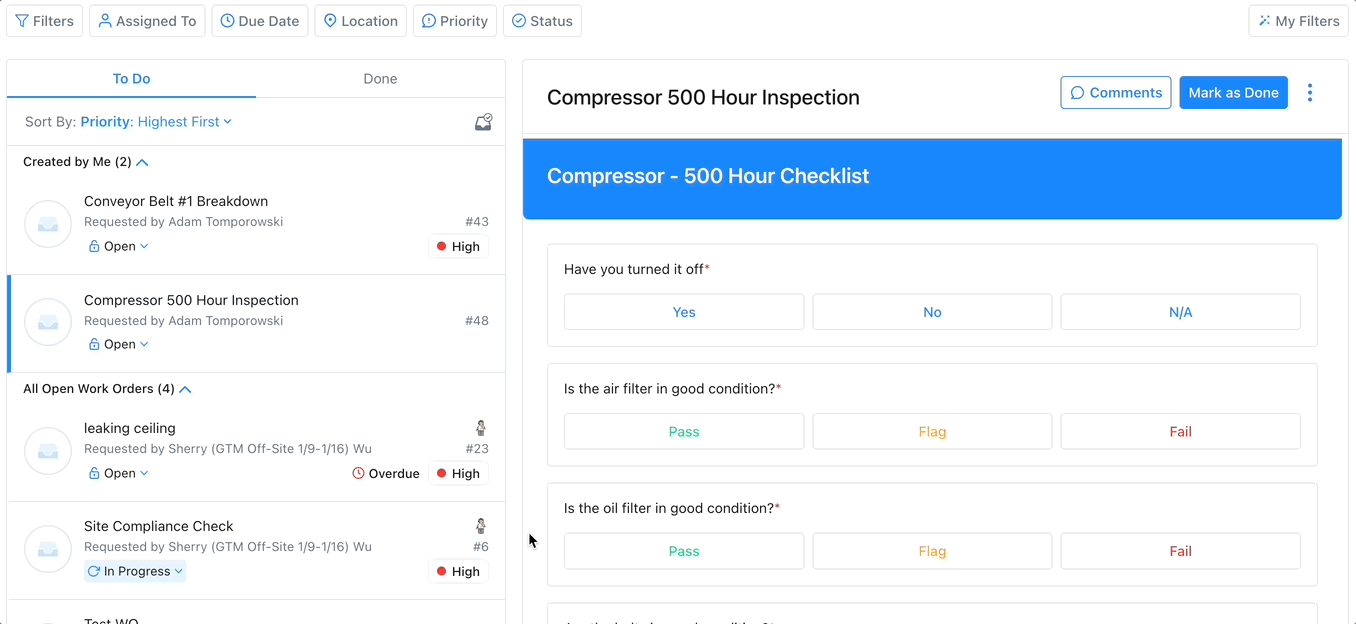
Task: Click the Mark as Done button
Action: tap(1233, 92)
